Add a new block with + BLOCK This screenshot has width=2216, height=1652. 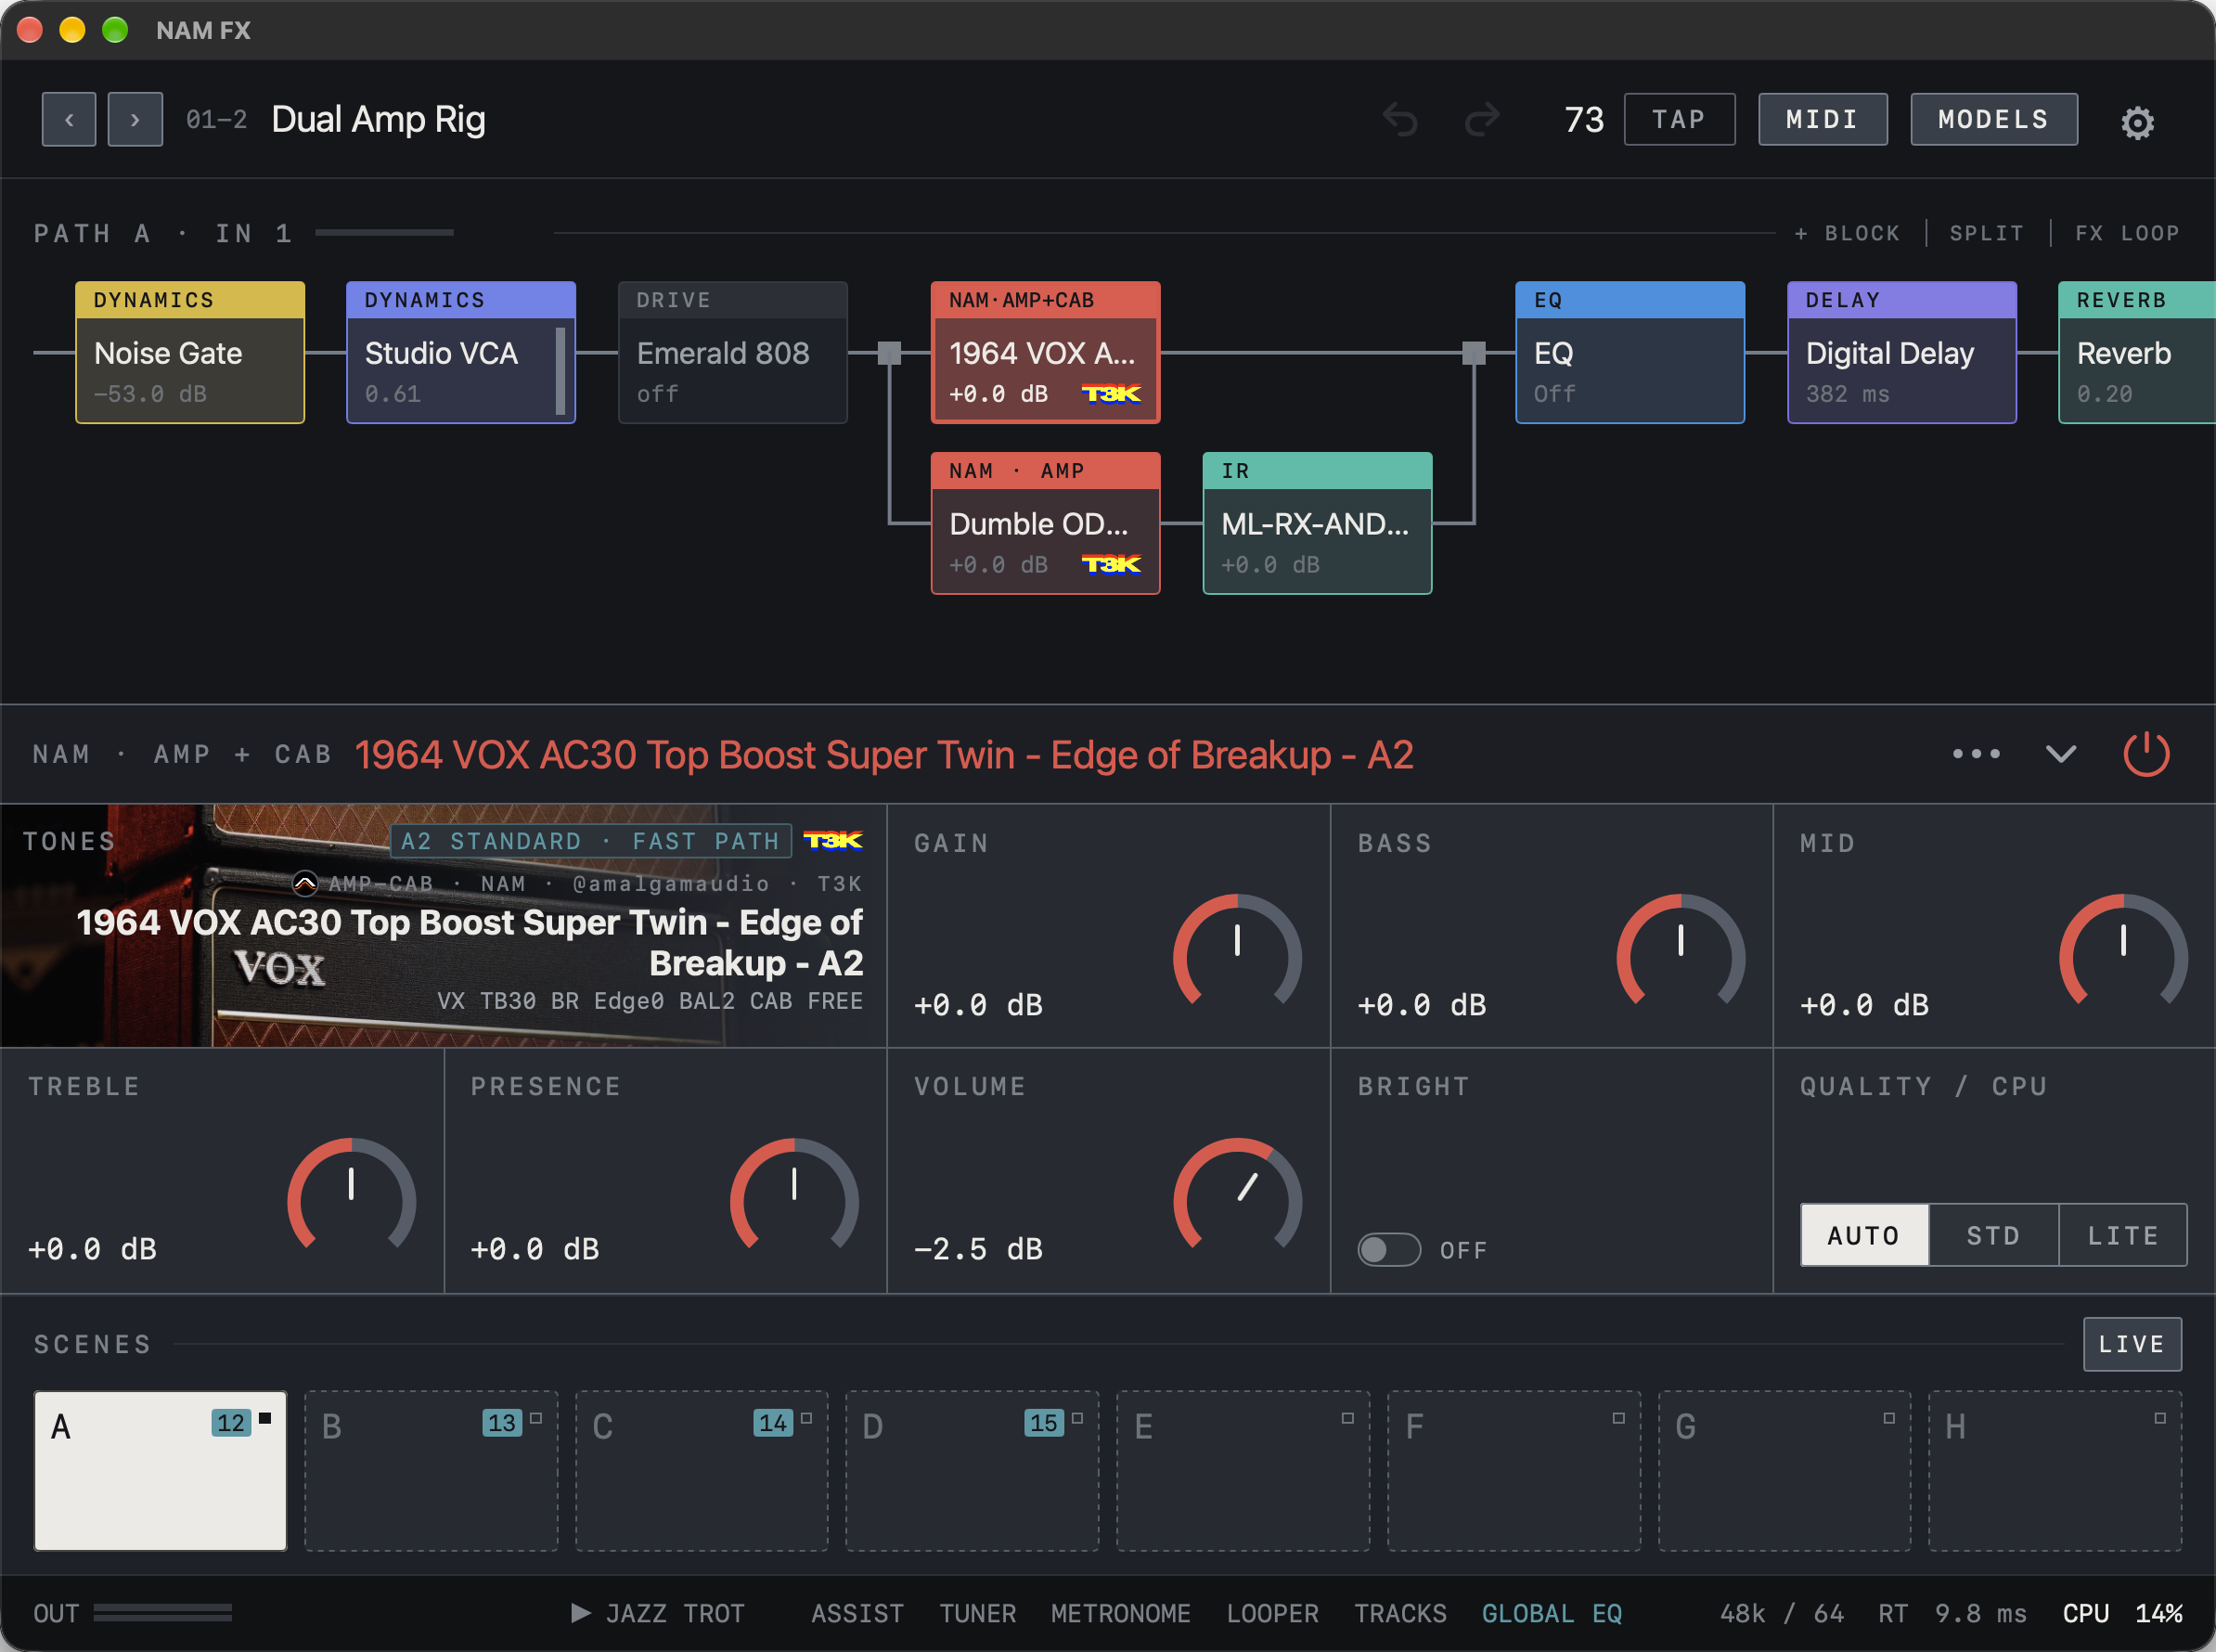point(1846,233)
